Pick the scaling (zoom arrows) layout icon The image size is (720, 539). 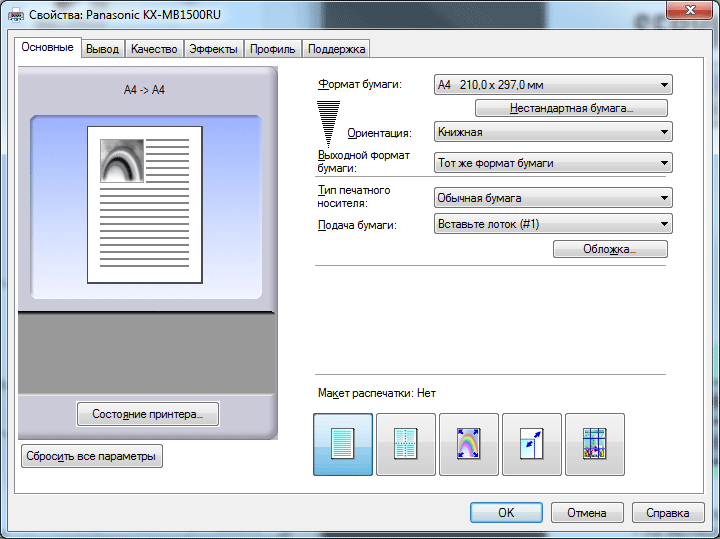532,444
